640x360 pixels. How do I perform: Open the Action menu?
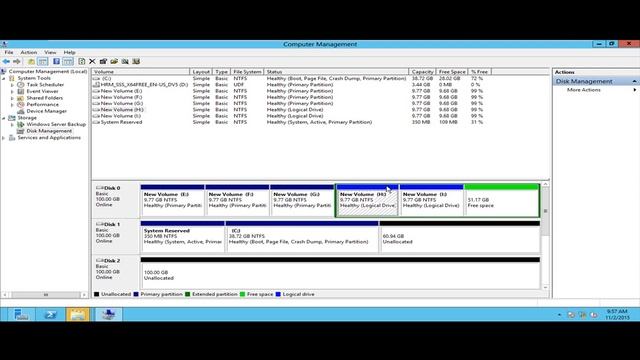[x=29, y=52]
